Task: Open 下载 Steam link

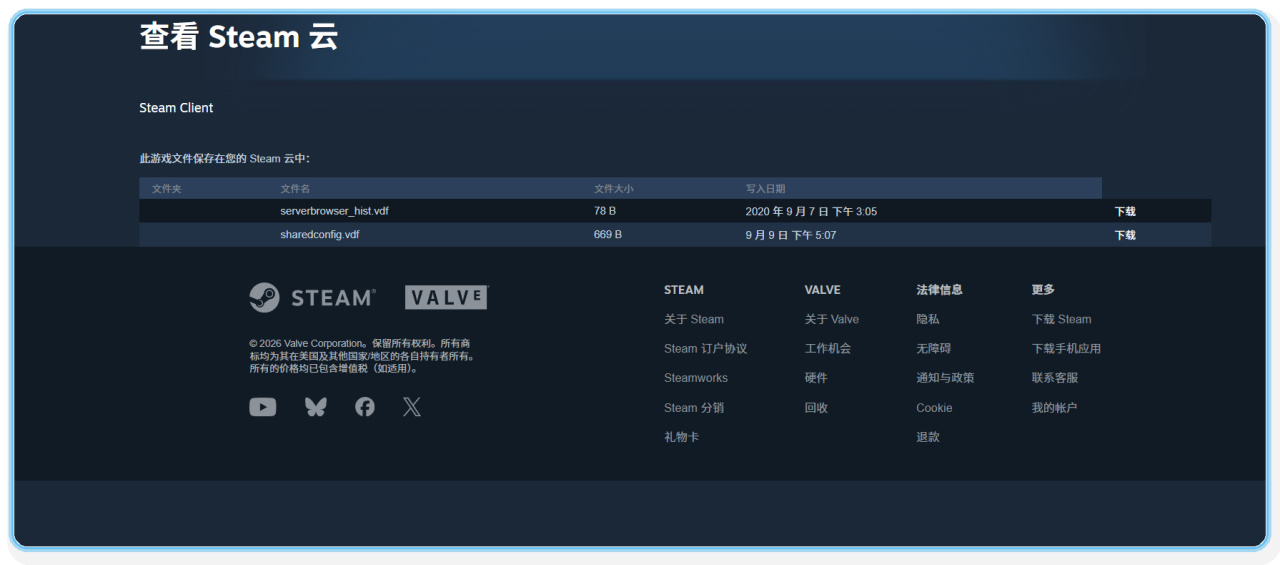Action: click(1062, 319)
